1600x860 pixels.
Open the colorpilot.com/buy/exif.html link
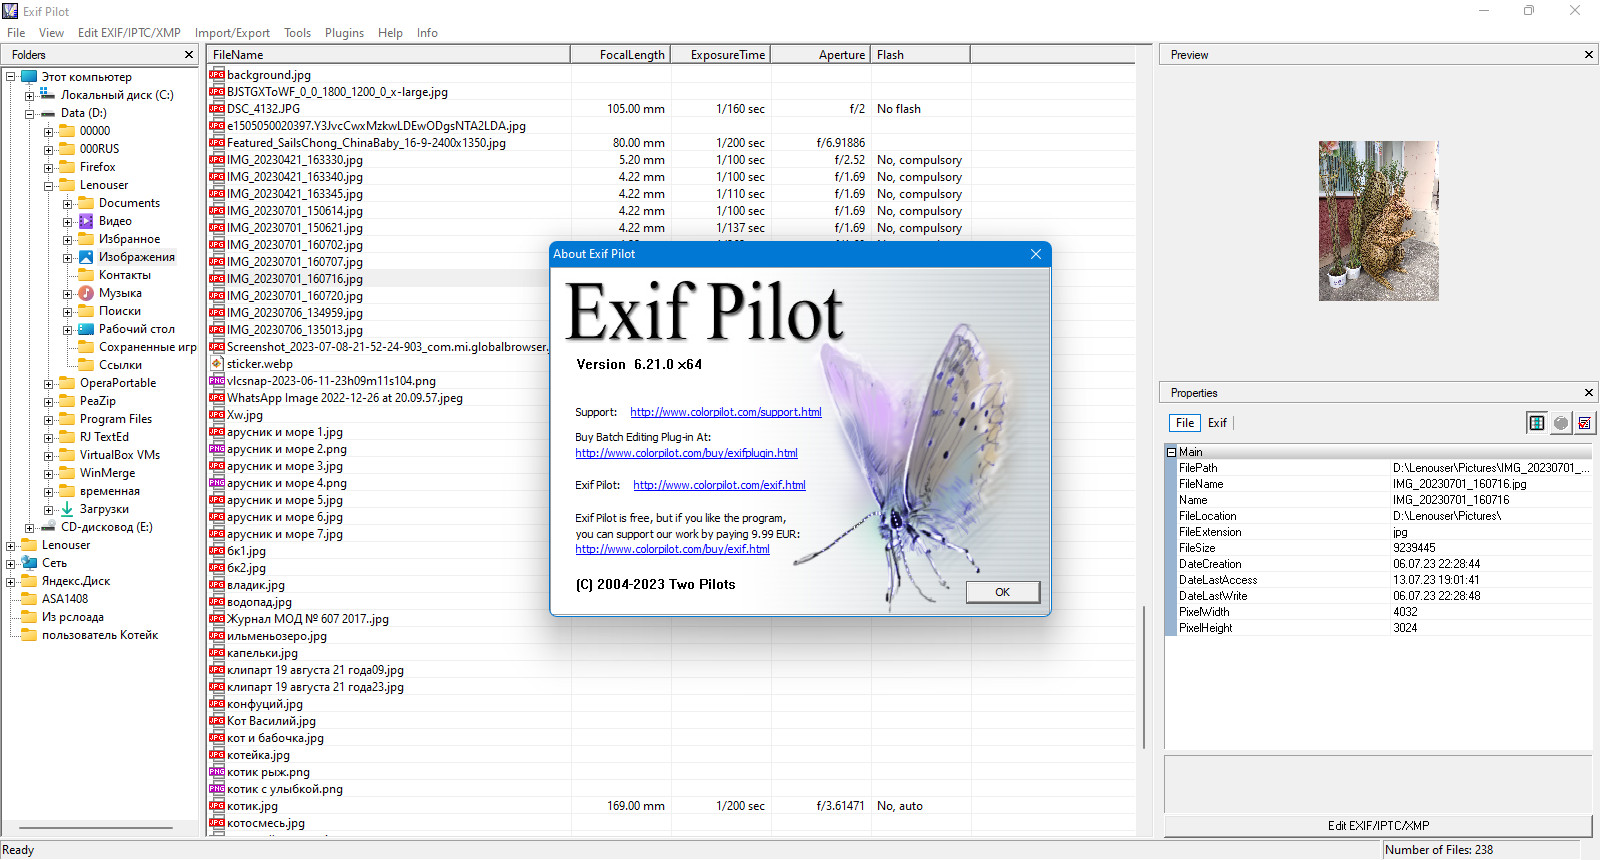click(672, 549)
